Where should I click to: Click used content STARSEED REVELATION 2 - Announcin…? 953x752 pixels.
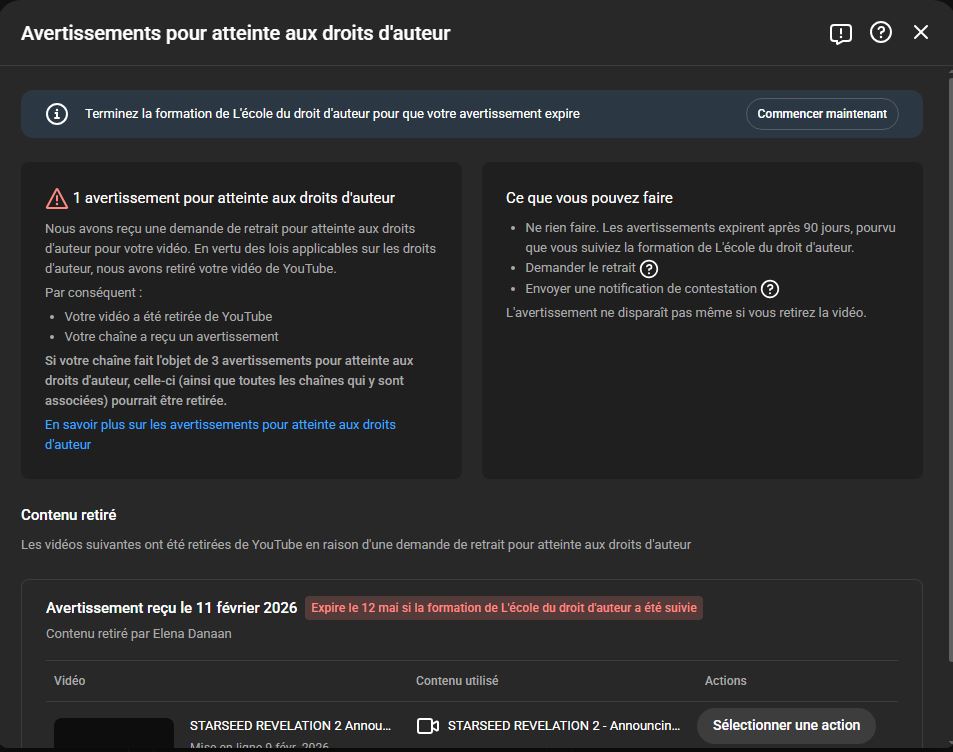coord(564,726)
